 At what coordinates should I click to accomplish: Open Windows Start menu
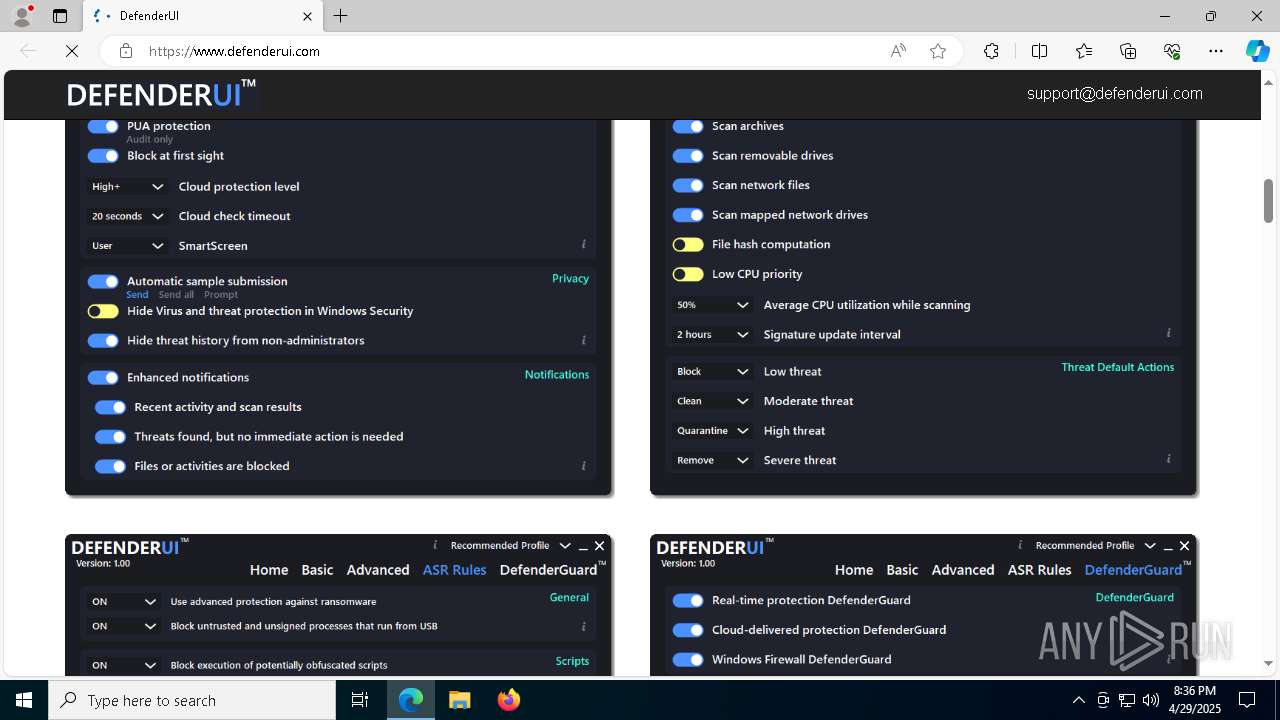tap(24, 700)
